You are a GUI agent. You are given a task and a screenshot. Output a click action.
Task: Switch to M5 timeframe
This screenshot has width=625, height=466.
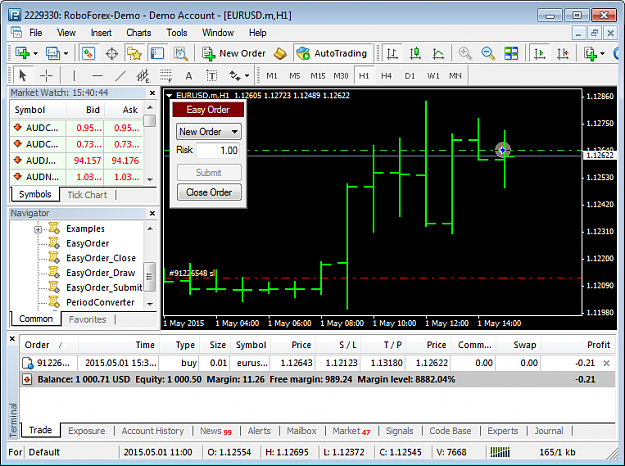pos(295,76)
